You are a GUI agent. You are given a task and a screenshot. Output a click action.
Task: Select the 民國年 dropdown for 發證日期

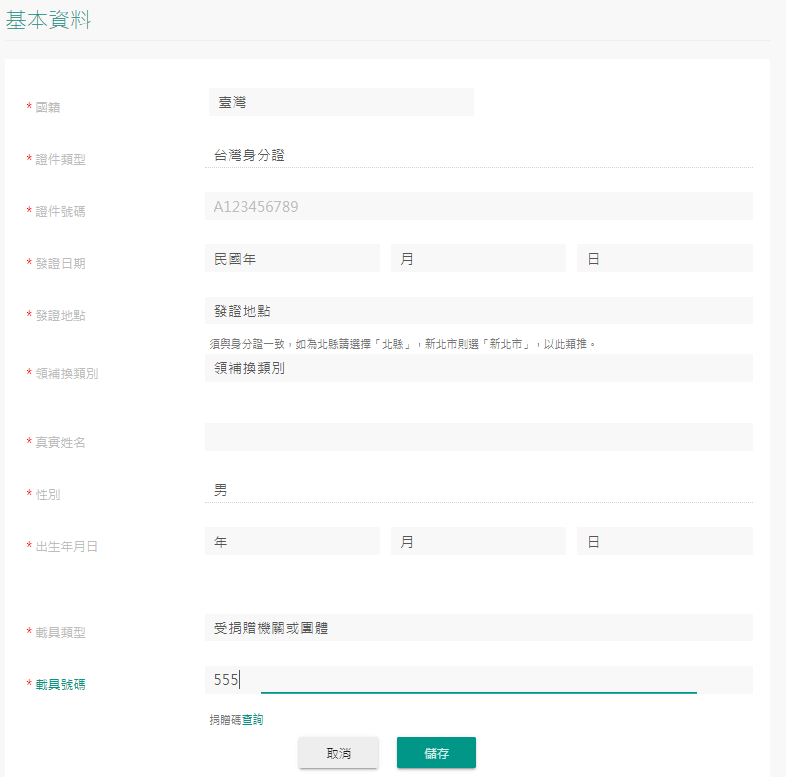click(x=292, y=258)
